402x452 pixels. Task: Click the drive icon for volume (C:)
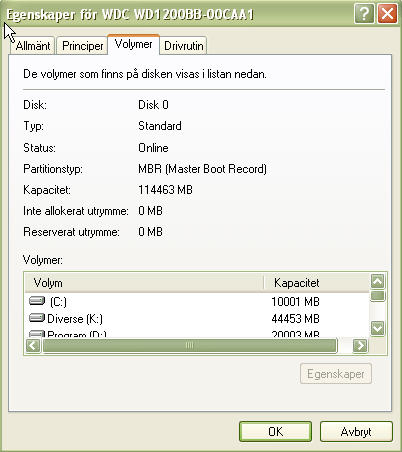(x=37, y=301)
